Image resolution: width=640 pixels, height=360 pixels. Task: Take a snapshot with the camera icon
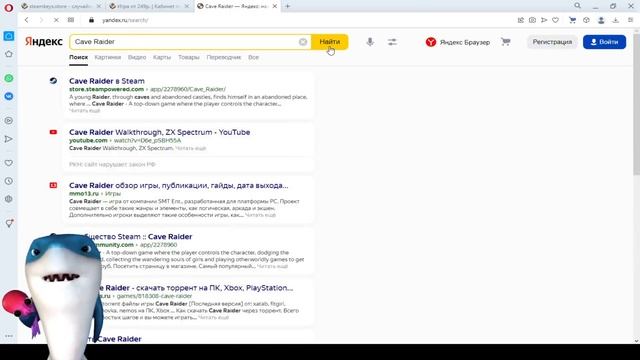click(532, 20)
